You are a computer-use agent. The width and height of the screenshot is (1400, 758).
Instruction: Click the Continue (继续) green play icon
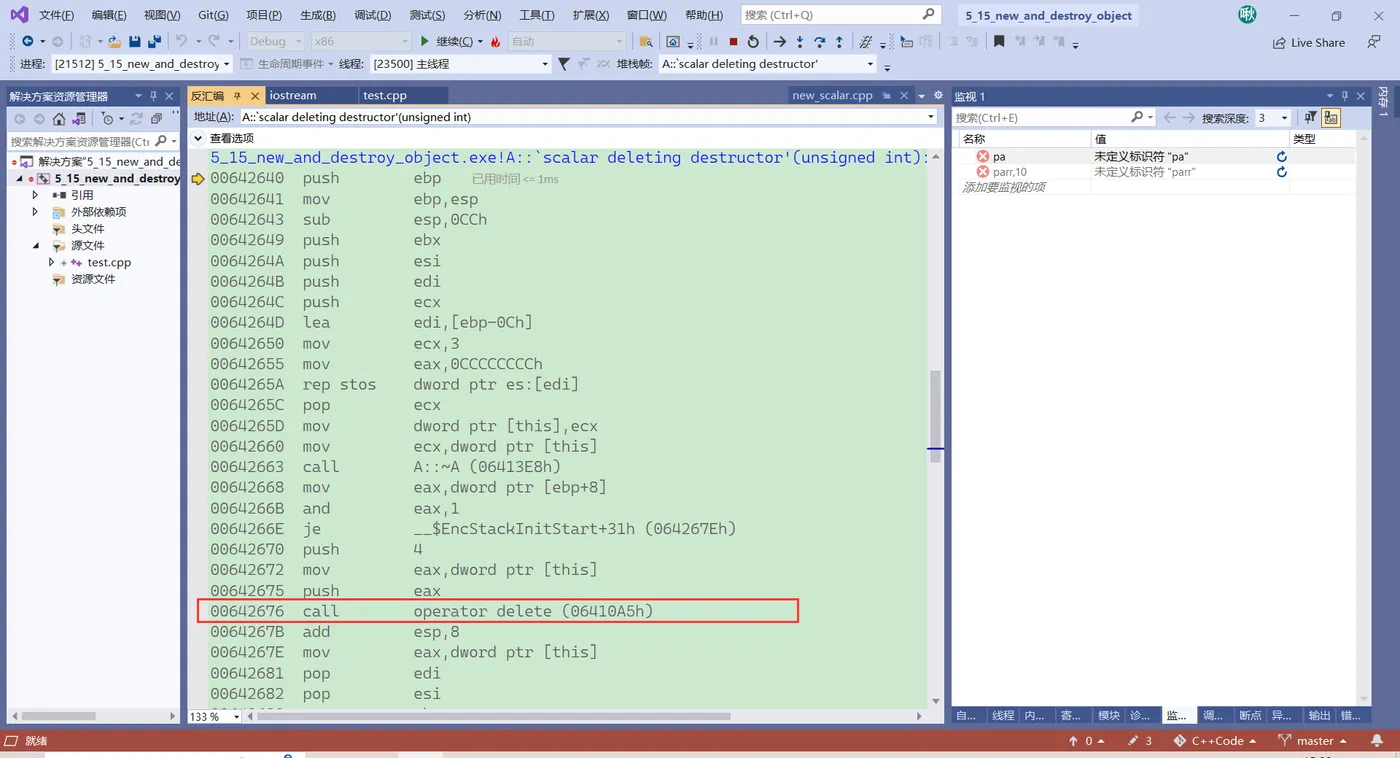coord(424,41)
